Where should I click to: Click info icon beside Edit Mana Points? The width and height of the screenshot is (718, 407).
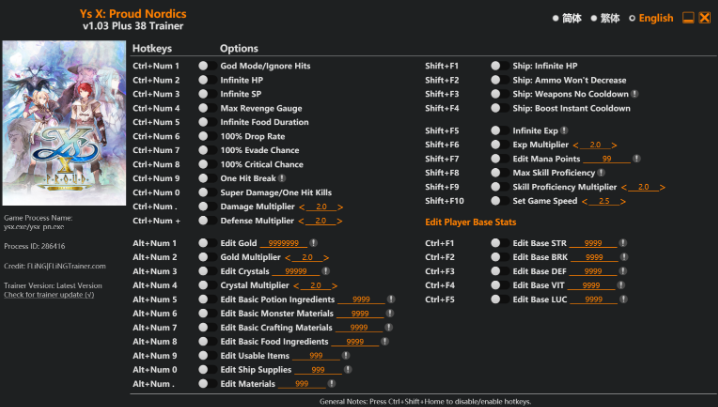pyautogui.click(x=636, y=158)
